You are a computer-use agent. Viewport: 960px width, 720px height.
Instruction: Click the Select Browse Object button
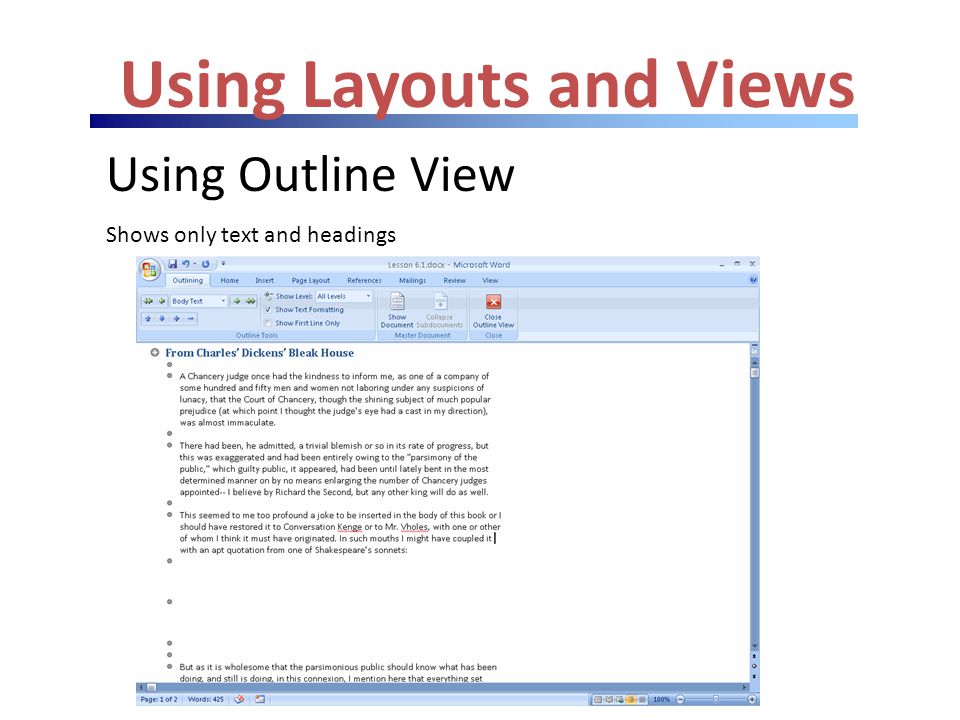[754, 666]
